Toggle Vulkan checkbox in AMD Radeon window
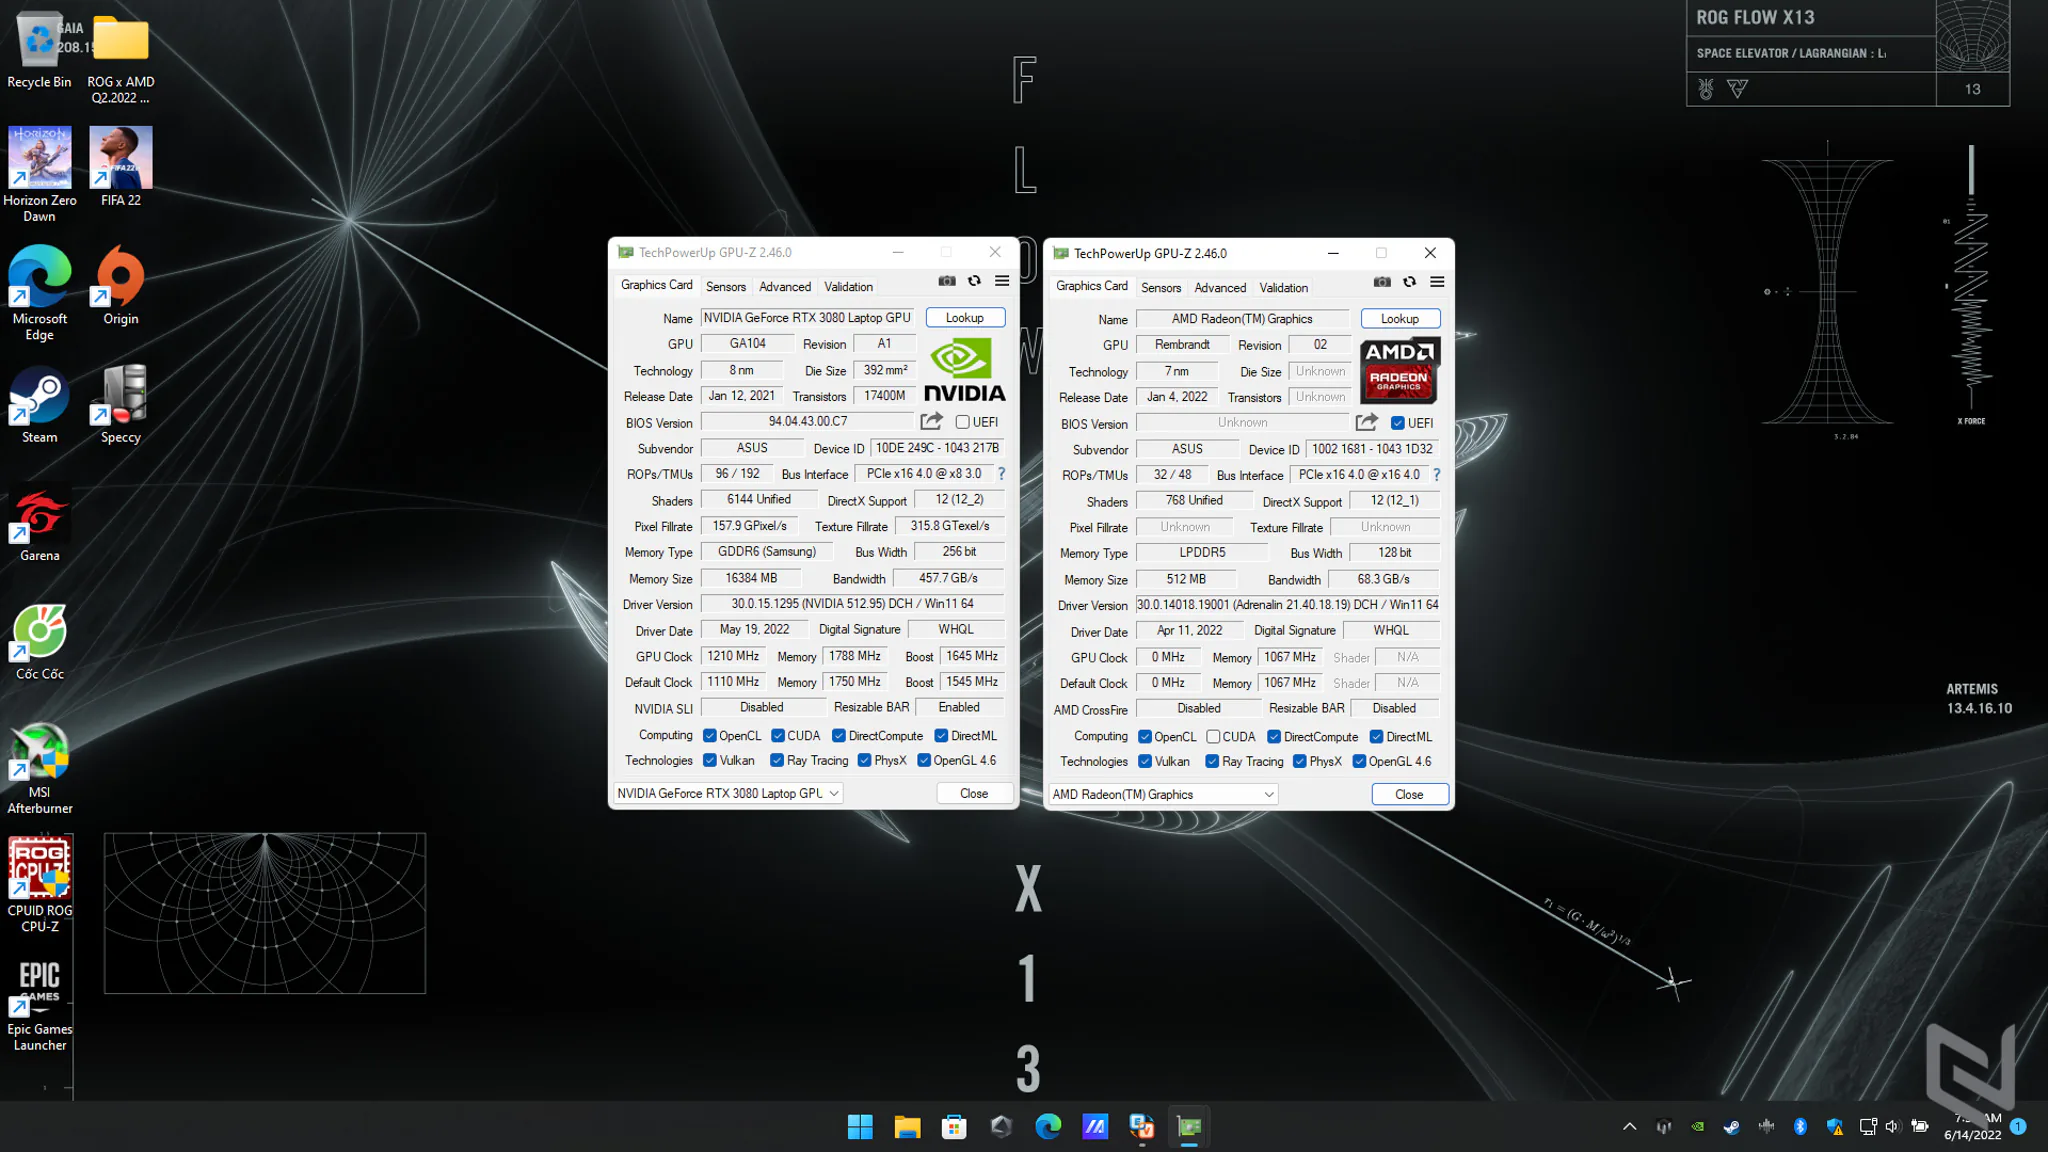2048x1152 pixels. 1145,762
